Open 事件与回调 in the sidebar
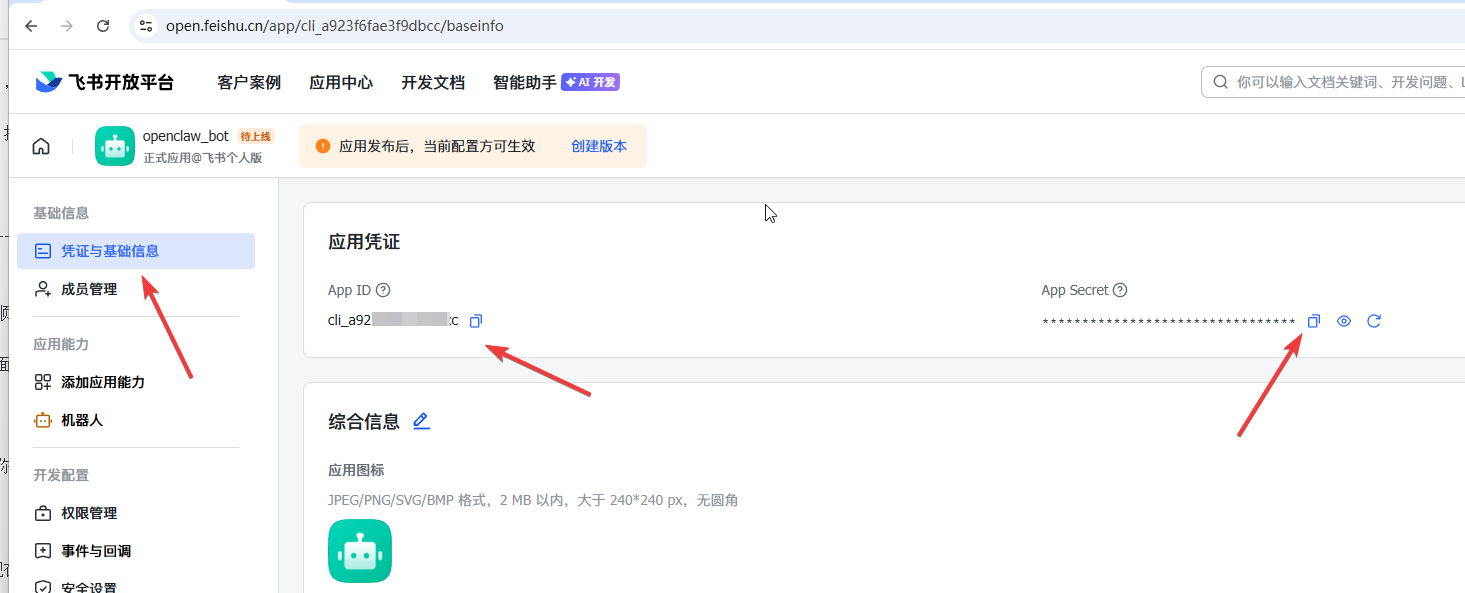 click(x=96, y=551)
